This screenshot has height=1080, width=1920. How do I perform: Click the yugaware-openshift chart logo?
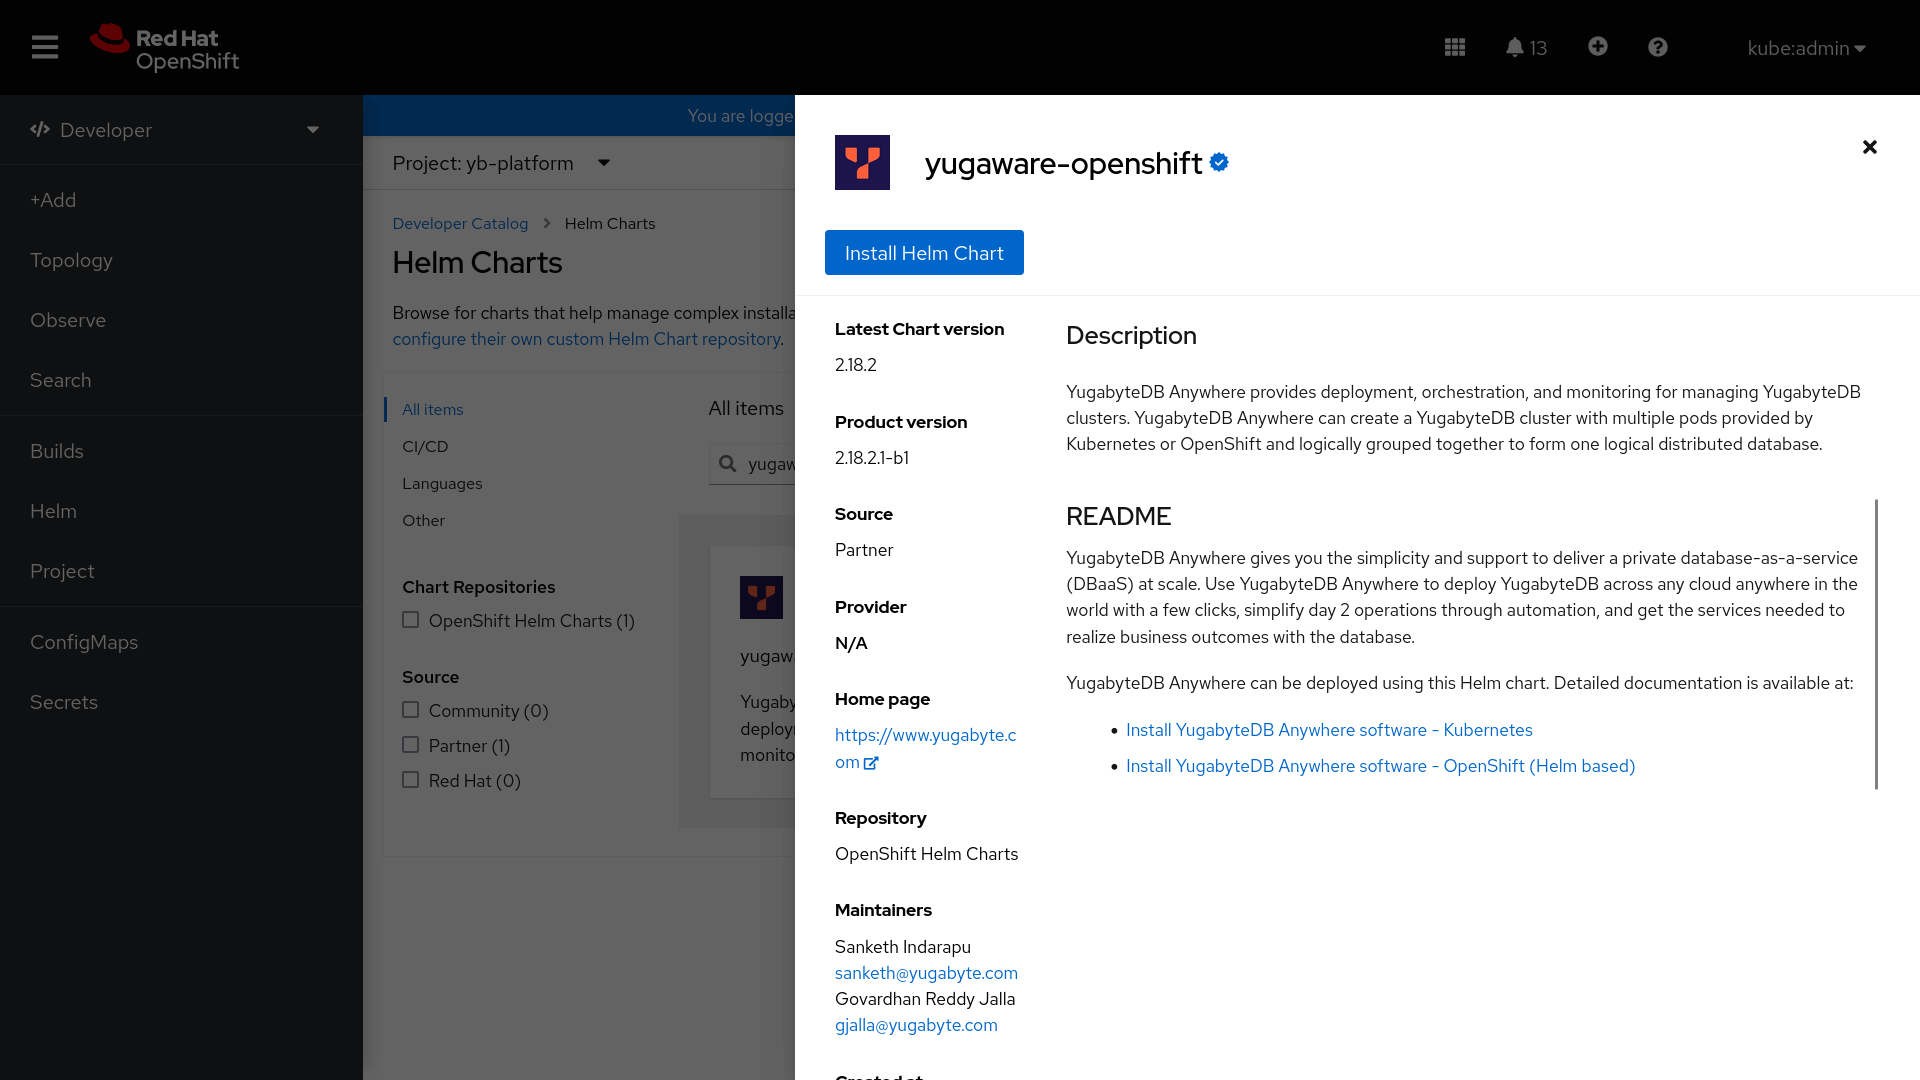click(x=862, y=162)
